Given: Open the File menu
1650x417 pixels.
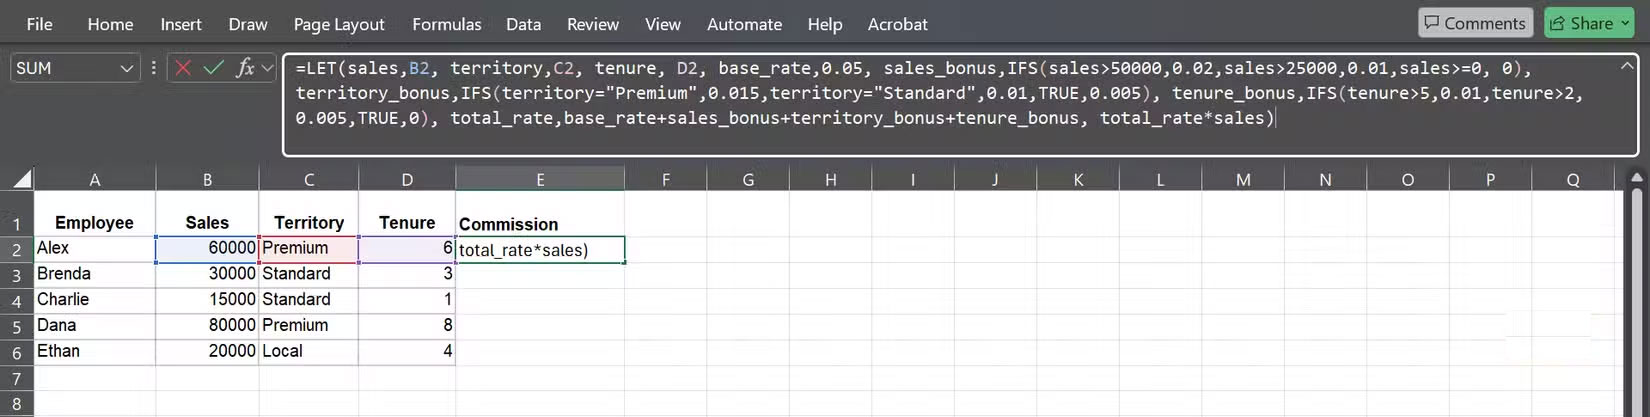Looking at the screenshot, I should pyautogui.click(x=40, y=24).
